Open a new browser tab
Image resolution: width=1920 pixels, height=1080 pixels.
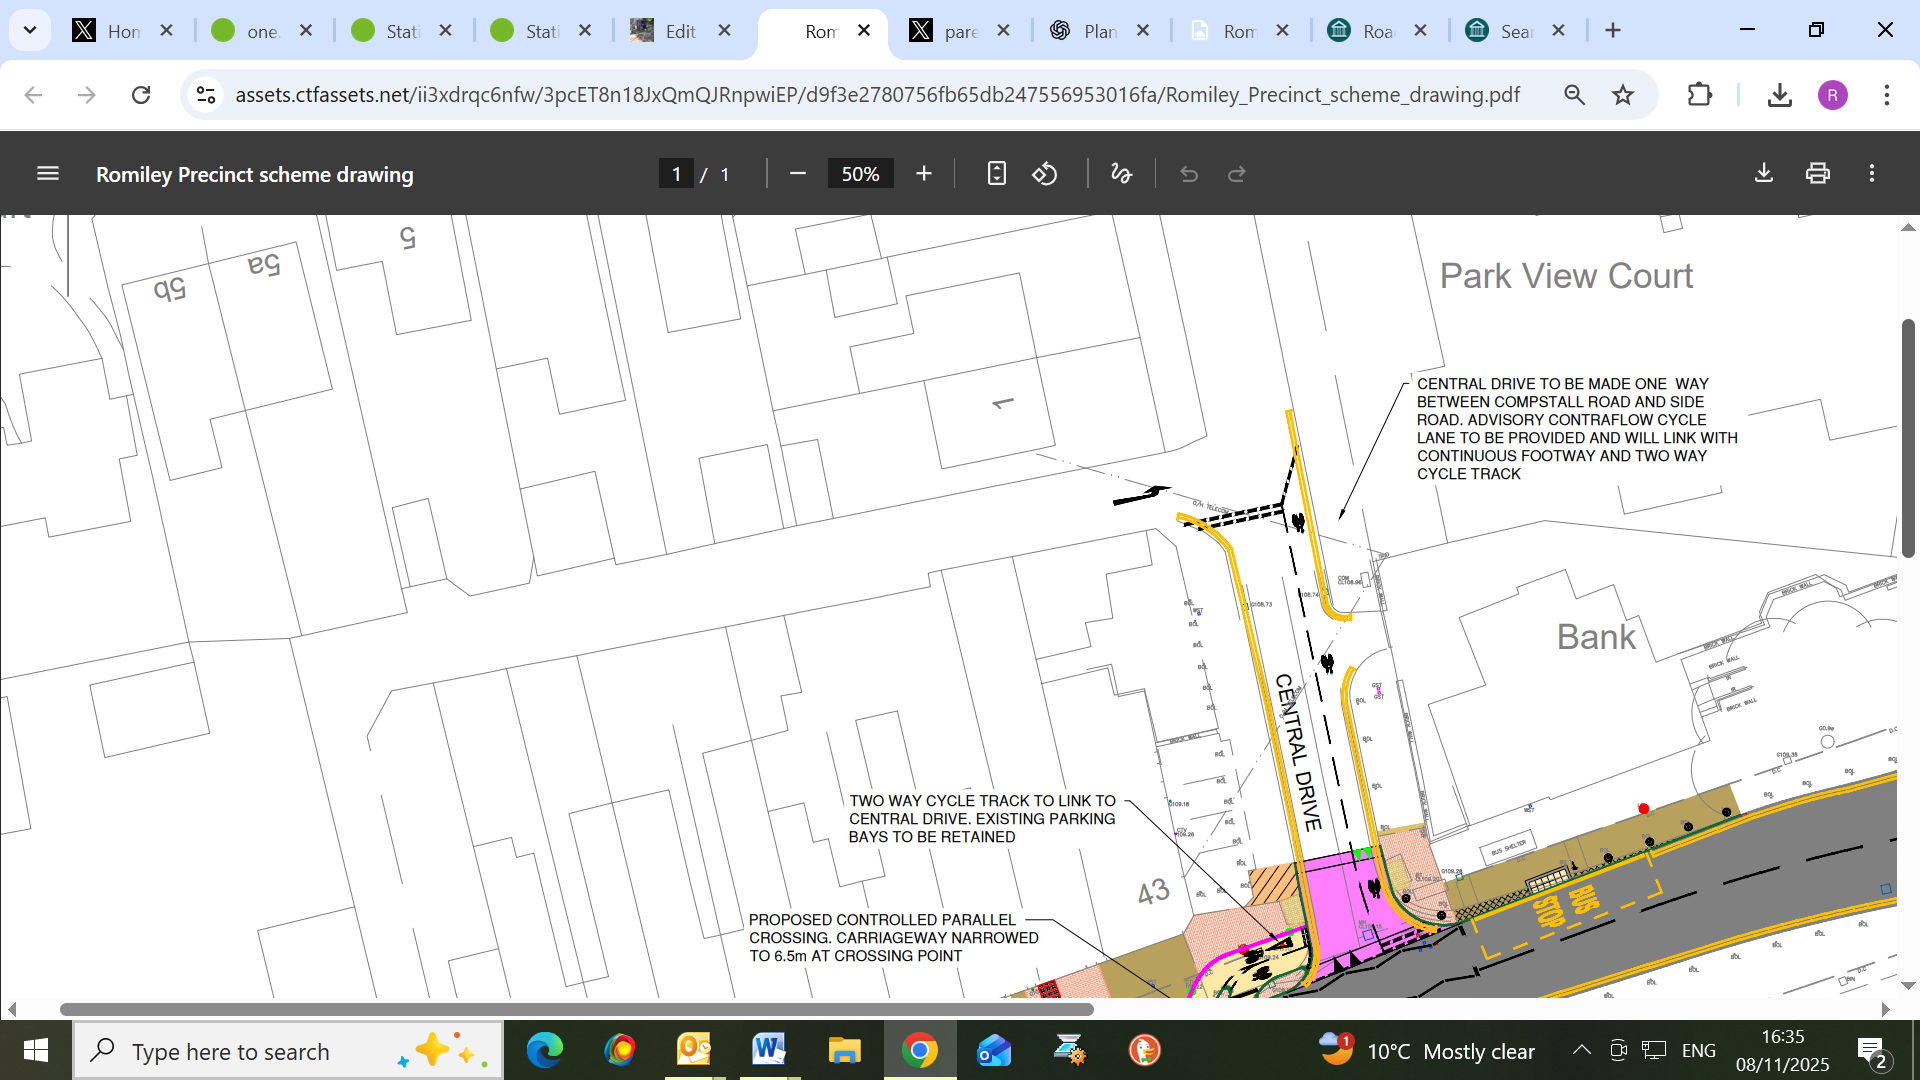(1612, 31)
